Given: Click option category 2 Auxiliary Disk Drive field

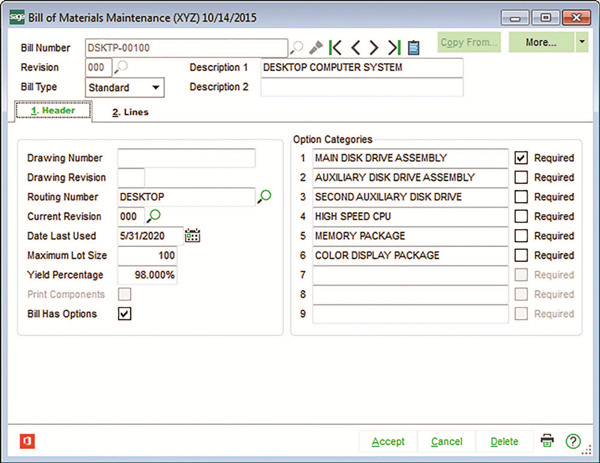Looking at the screenshot, I should [411, 178].
